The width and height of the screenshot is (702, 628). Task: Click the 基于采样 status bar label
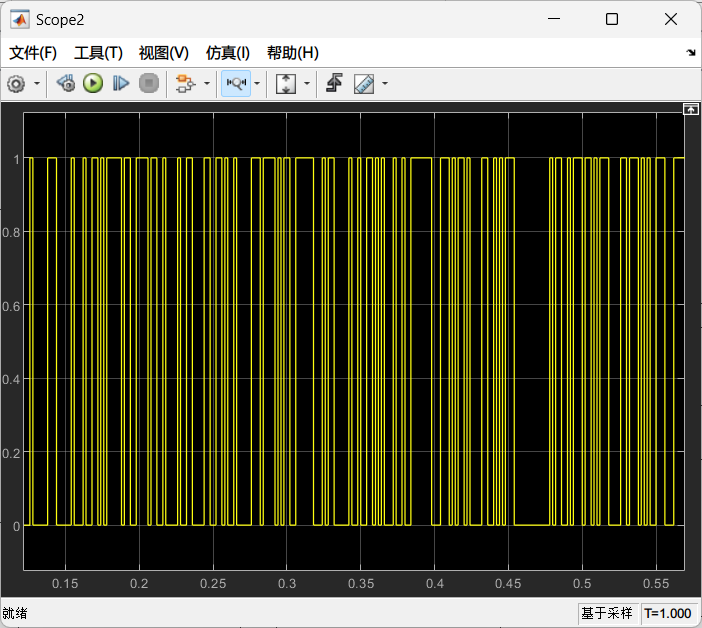coord(607,613)
